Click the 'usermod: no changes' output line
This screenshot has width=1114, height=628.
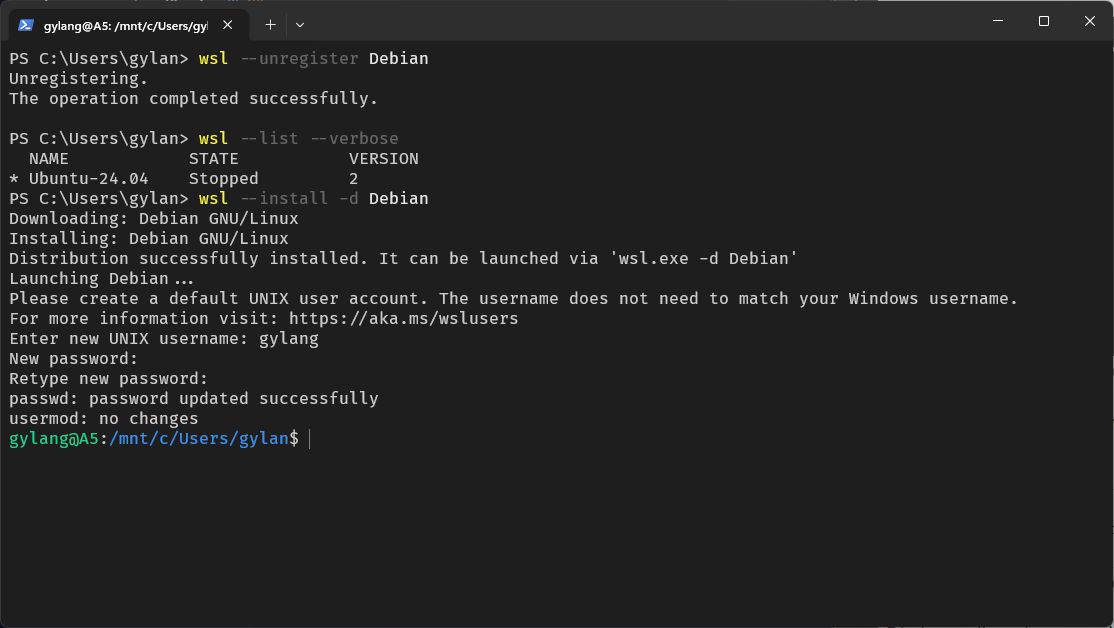click(x=103, y=418)
